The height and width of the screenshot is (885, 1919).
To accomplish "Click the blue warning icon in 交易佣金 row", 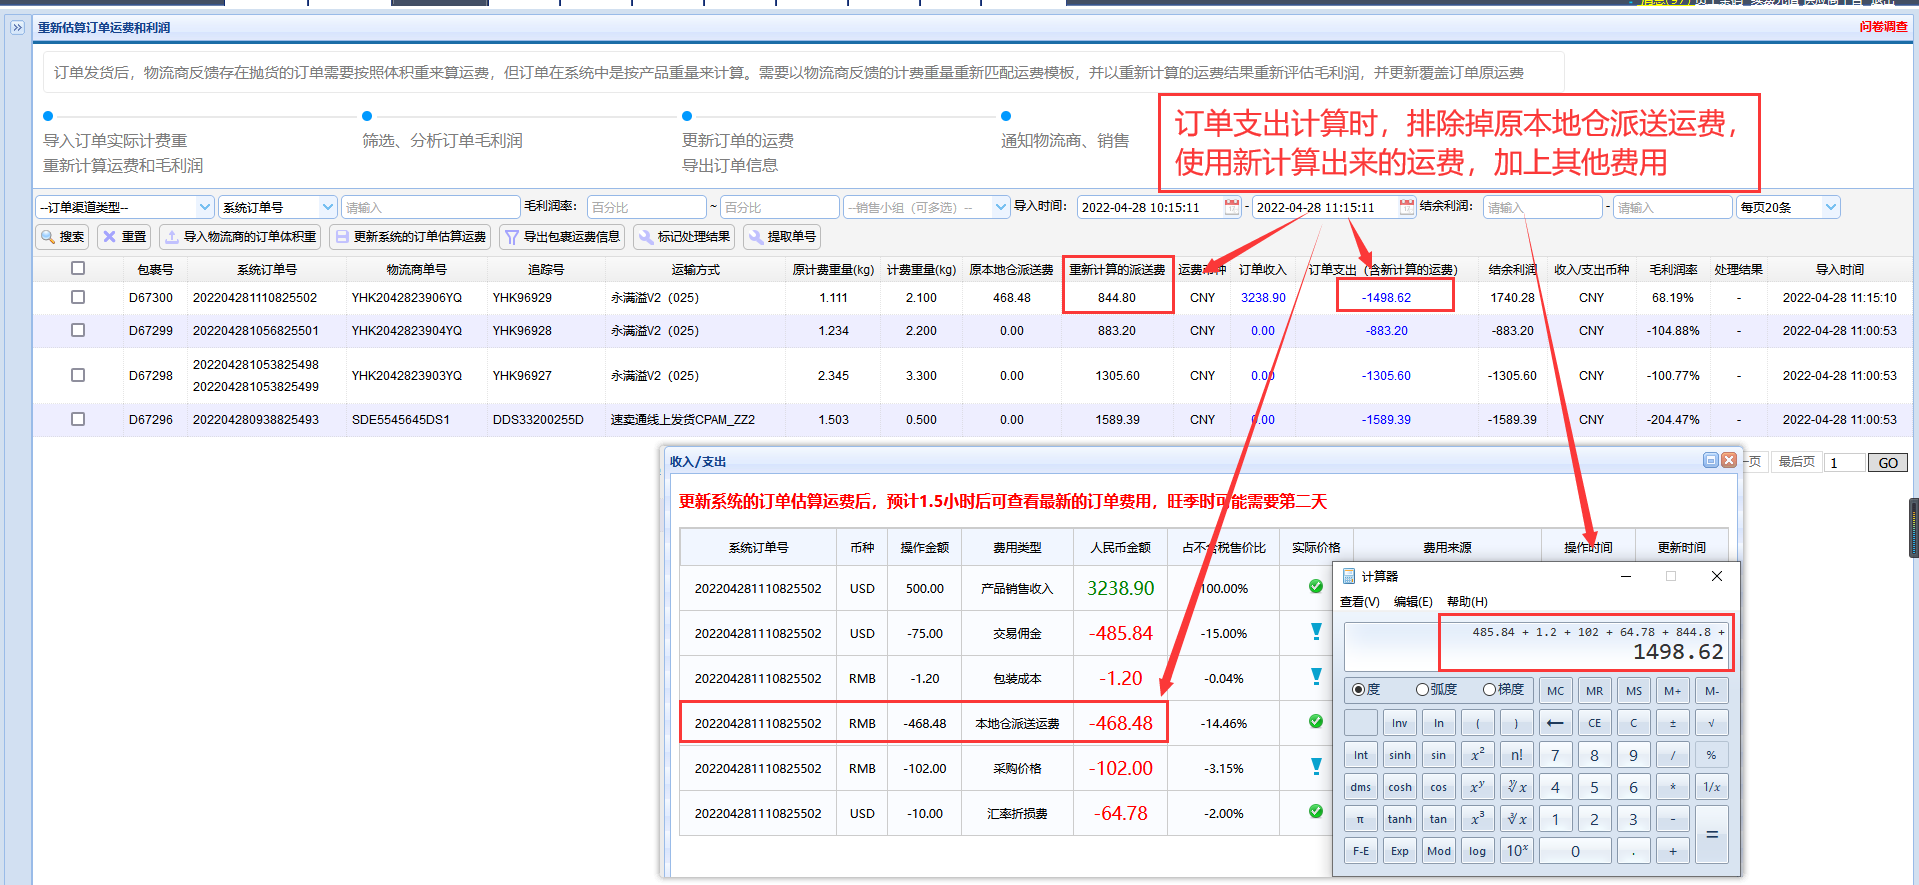I will tap(1316, 632).
